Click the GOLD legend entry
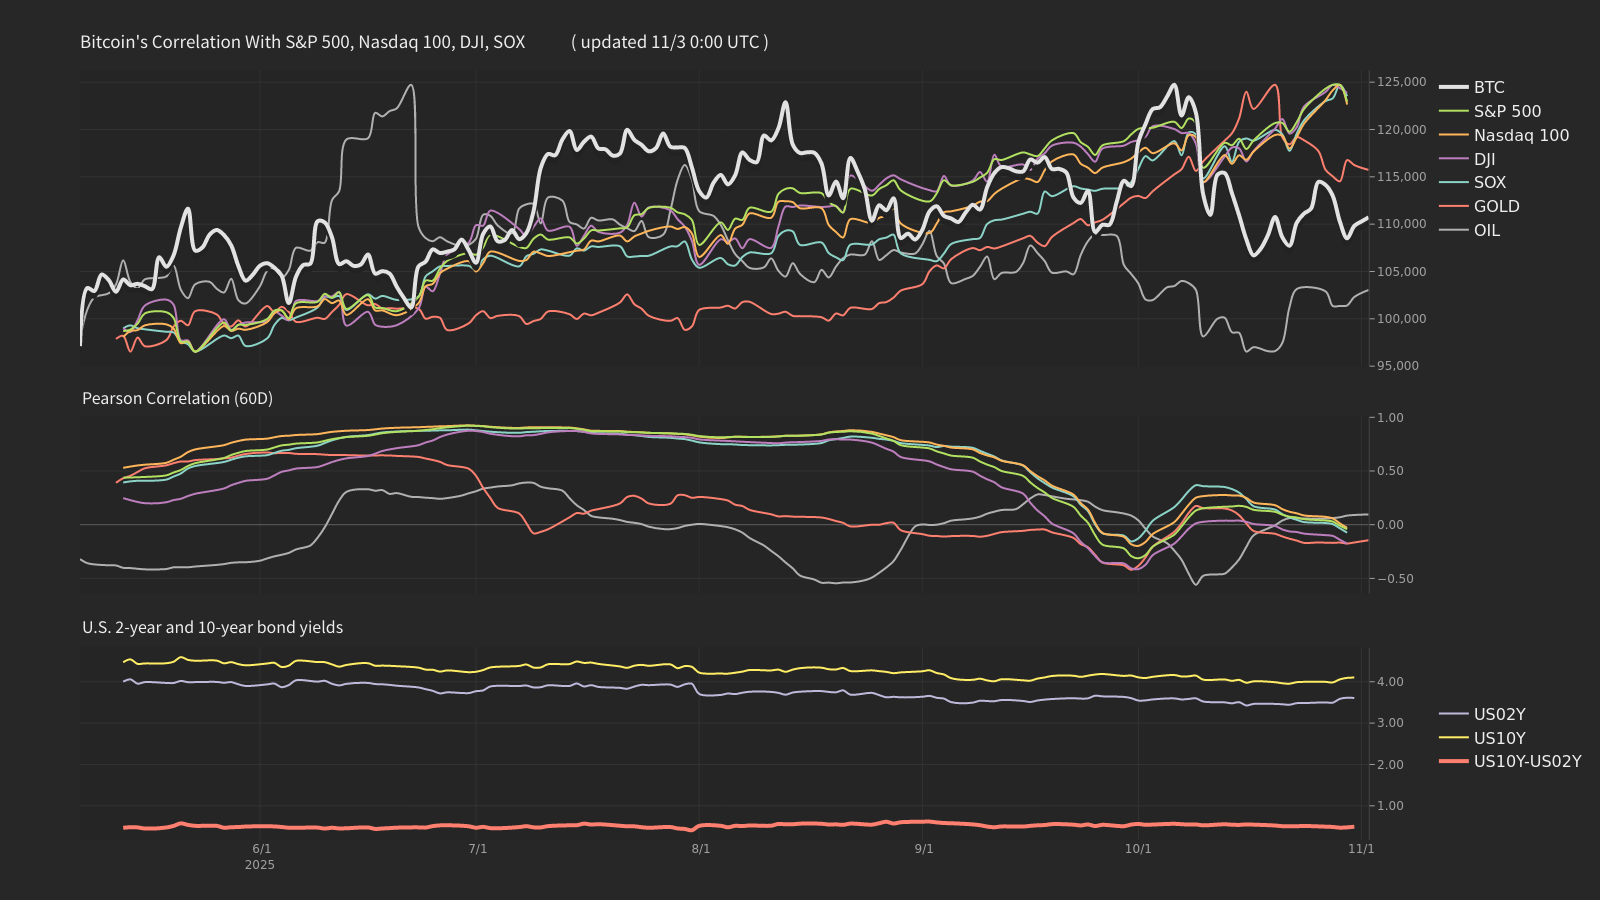Screen dimensions: 1600x900 tap(1496, 206)
